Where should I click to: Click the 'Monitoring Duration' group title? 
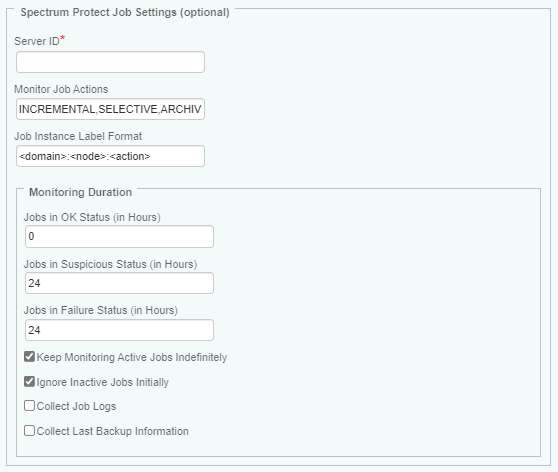(80, 192)
